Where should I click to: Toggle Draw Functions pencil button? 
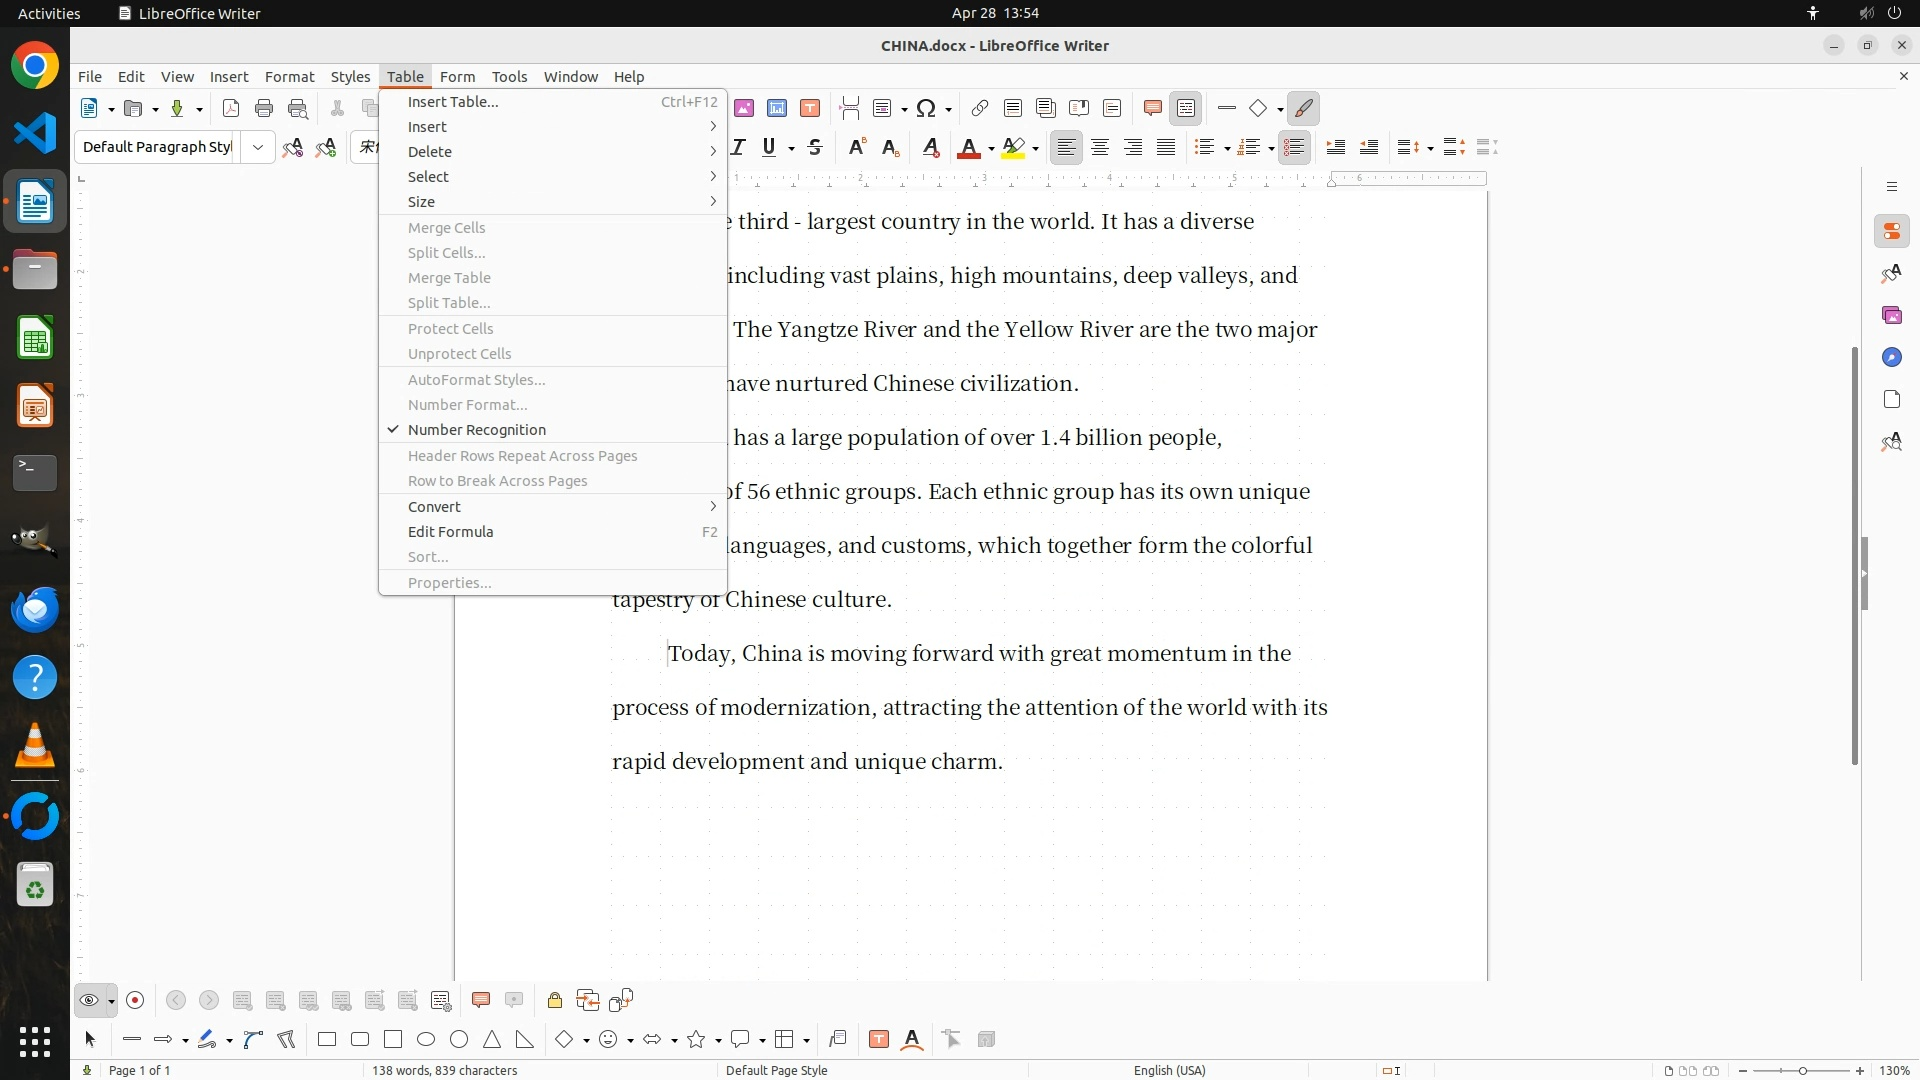tap(1304, 109)
